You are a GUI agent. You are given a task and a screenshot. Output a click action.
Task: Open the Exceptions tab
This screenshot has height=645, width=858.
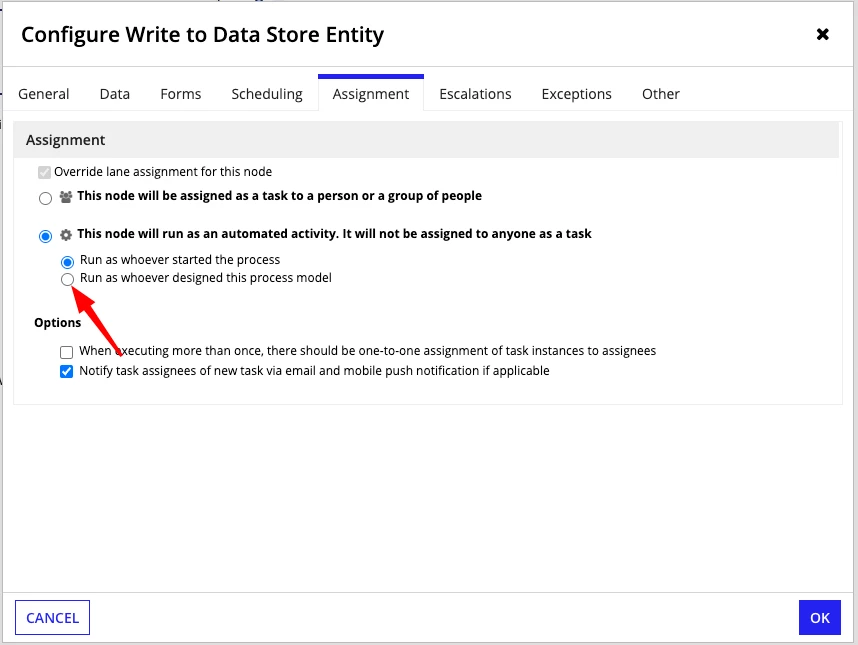pyautogui.click(x=577, y=94)
